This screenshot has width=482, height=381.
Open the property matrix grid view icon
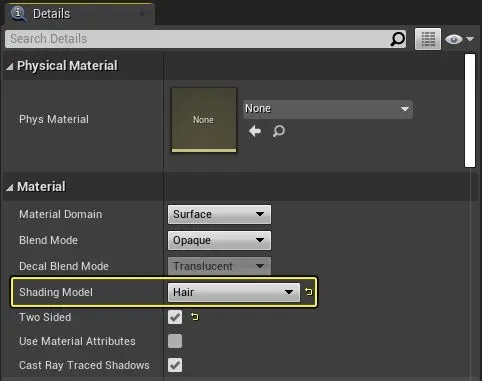[428, 39]
